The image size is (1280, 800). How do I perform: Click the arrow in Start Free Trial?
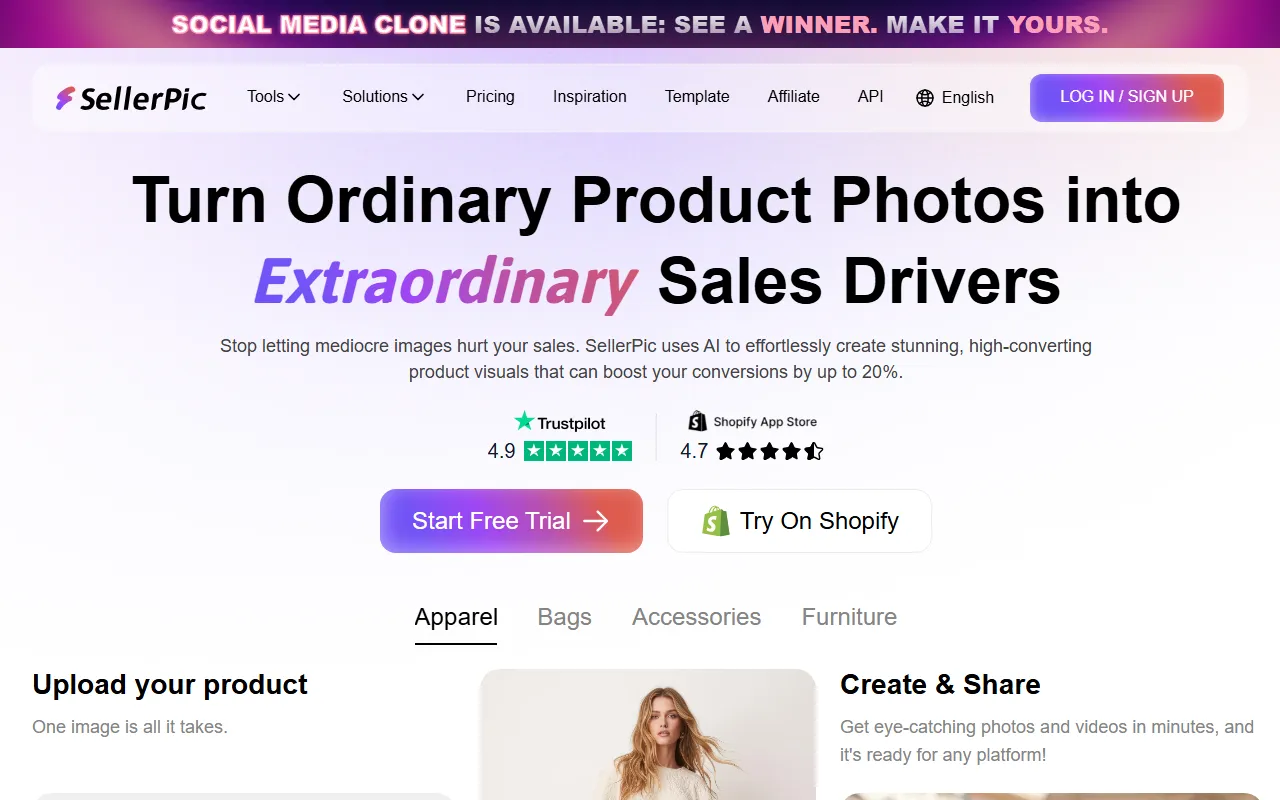point(596,521)
